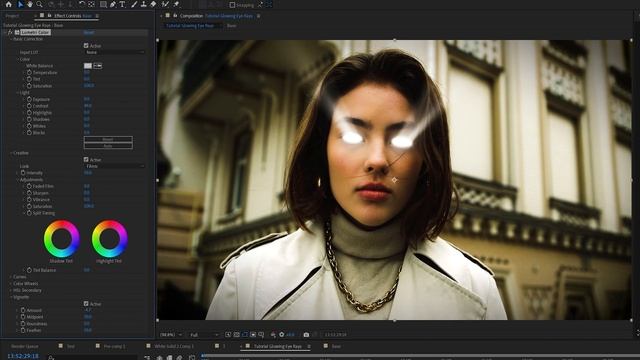
Task: Click the Reset button under Light
Action: pos(108,139)
